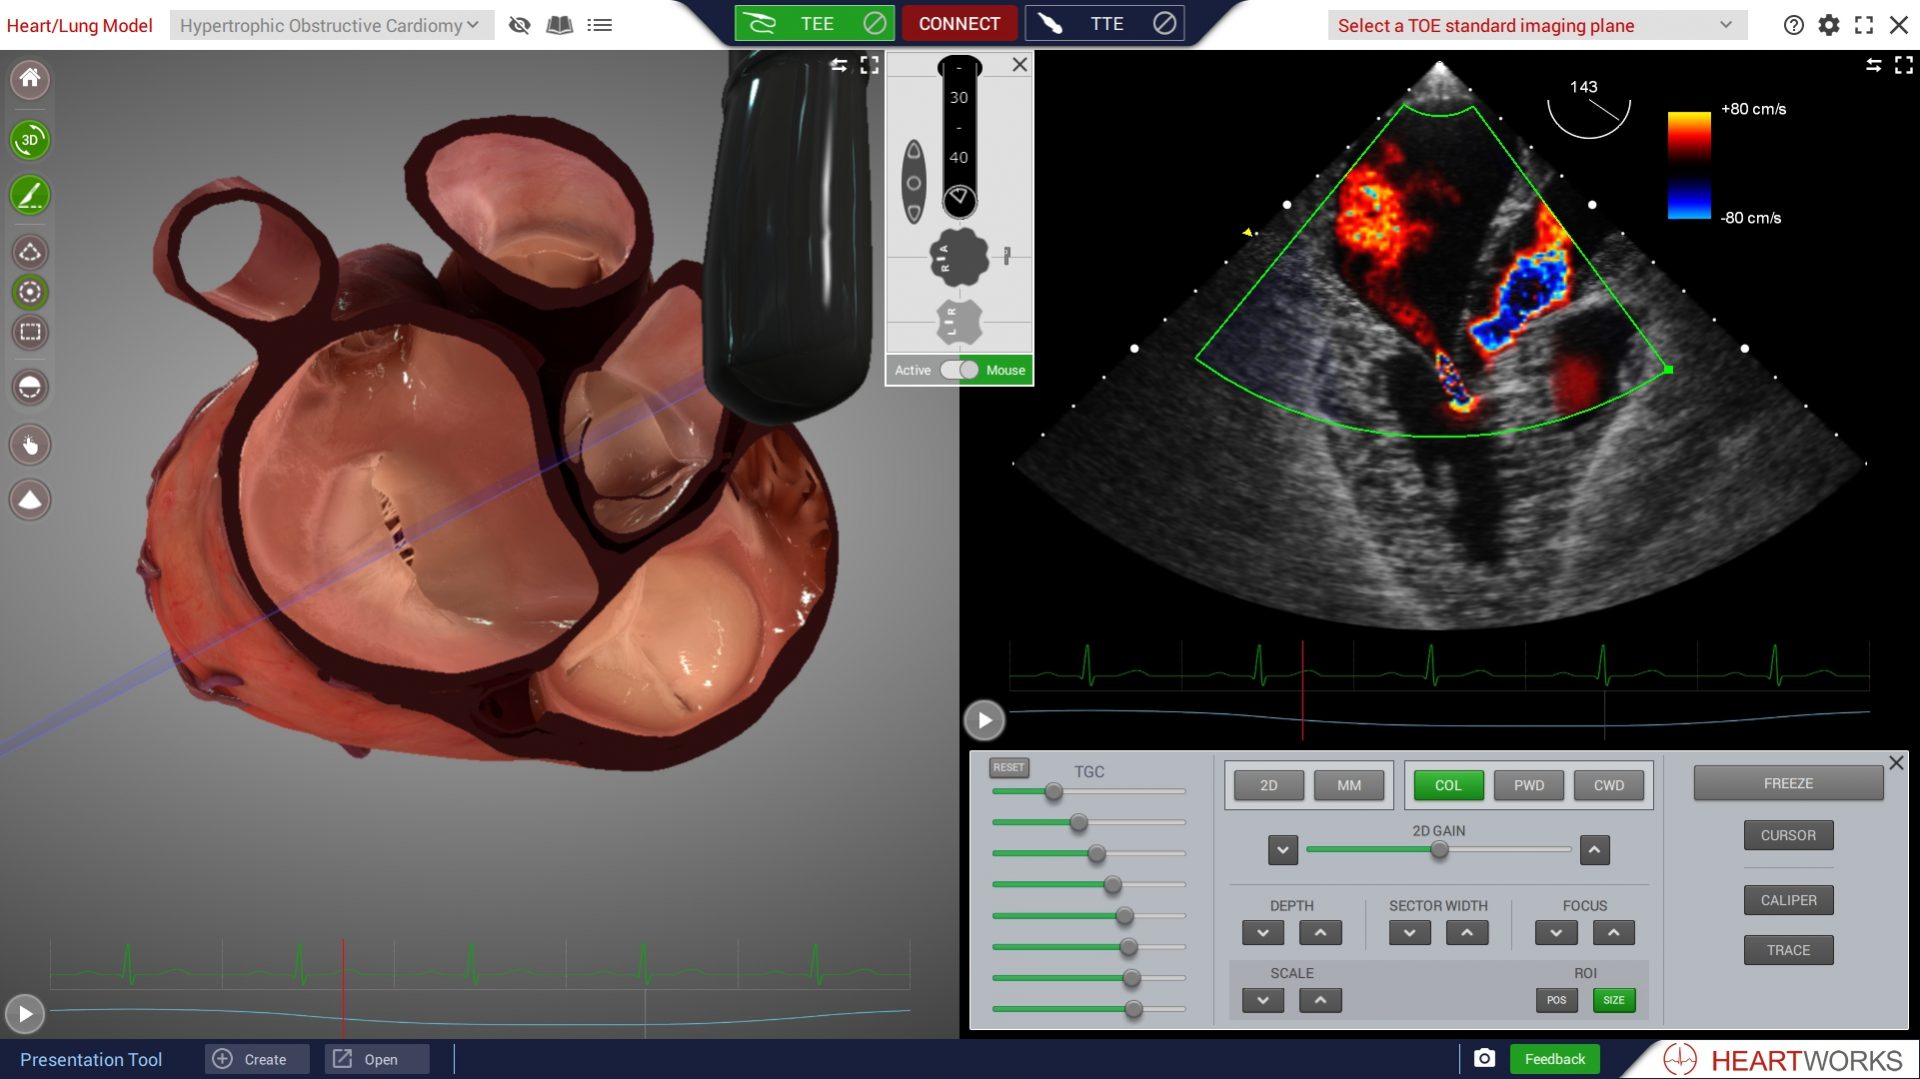The width and height of the screenshot is (1920, 1079).
Task: Maximize the ultrasound view panel
Action: coord(1904,65)
